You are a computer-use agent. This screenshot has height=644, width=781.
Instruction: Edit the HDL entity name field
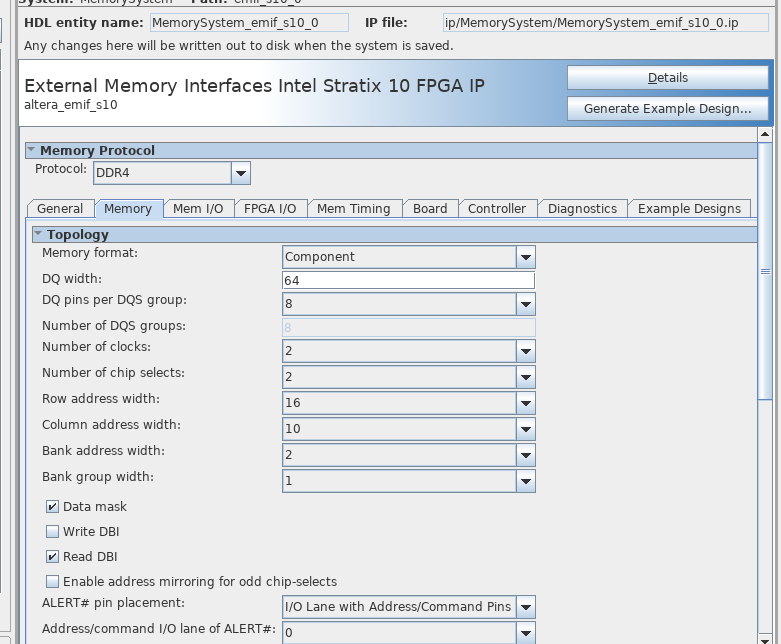point(250,23)
